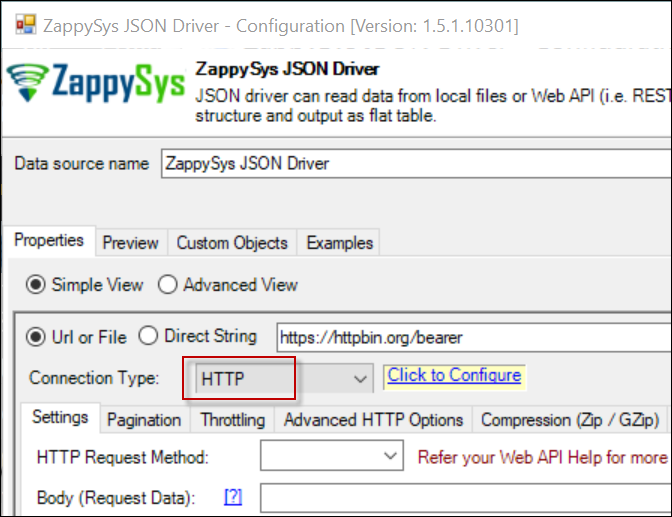Select the Settings sub-tab
This screenshot has width=672, height=517.
pyautogui.click(x=60, y=418)
